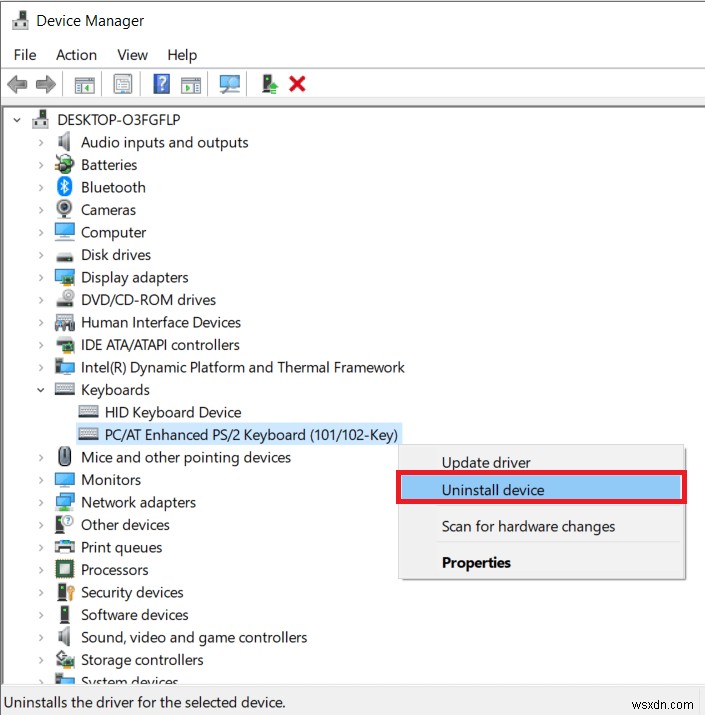Image resolution: width=705 pixels, height=715 pixels.
Task: Select the Other devices label
Action: pyautogui.click(x=125, y=525)
